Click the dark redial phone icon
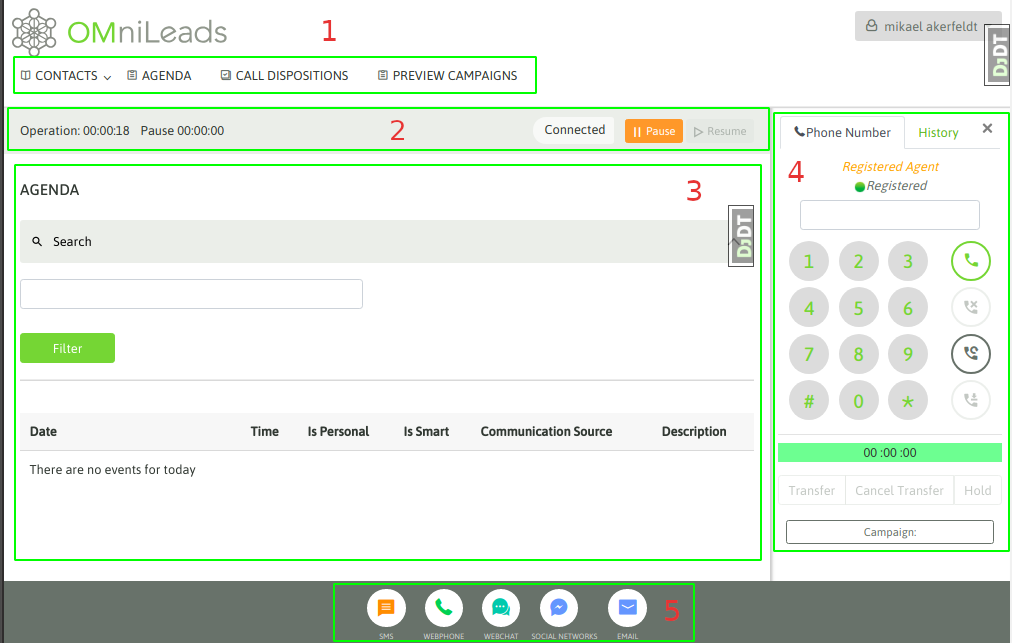The image size is (1012, 643). click(x=971, y=354)
